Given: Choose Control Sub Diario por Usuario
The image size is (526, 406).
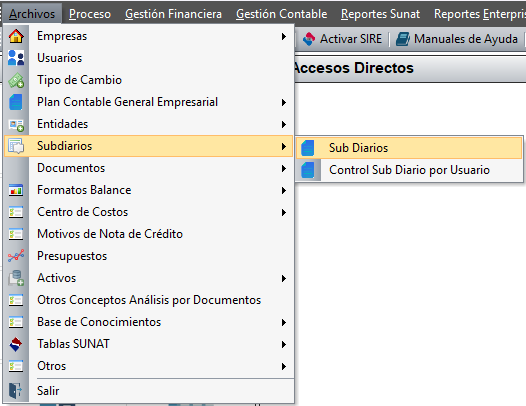Looking at the screenshot, I should pyautogui.click(x=409, y=170).
